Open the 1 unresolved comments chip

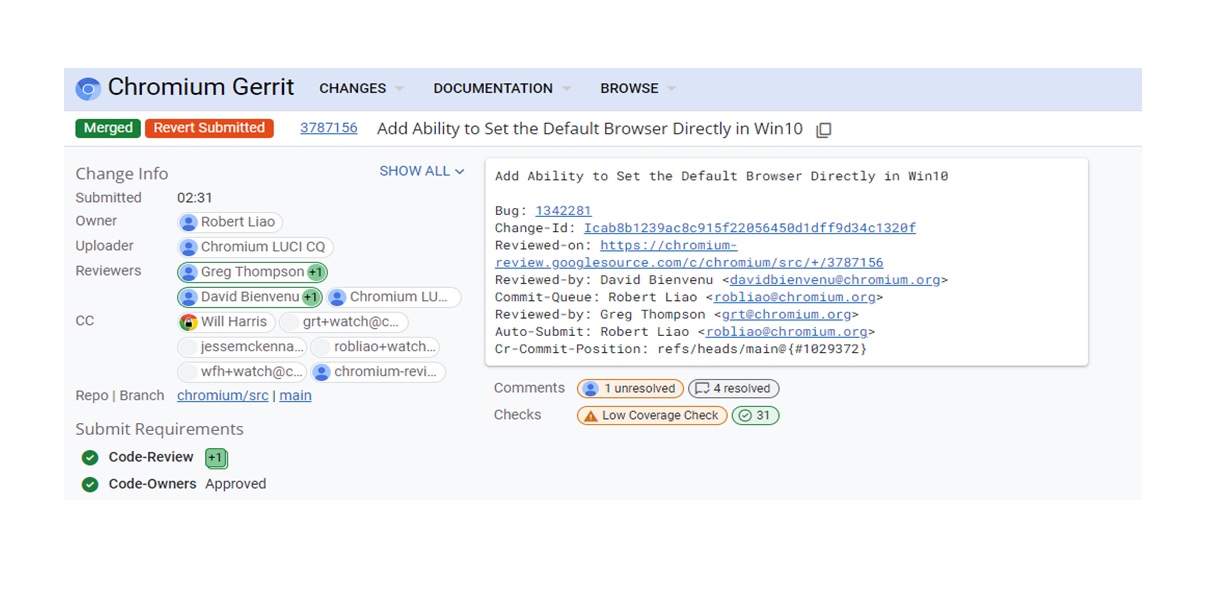point(630,389)
